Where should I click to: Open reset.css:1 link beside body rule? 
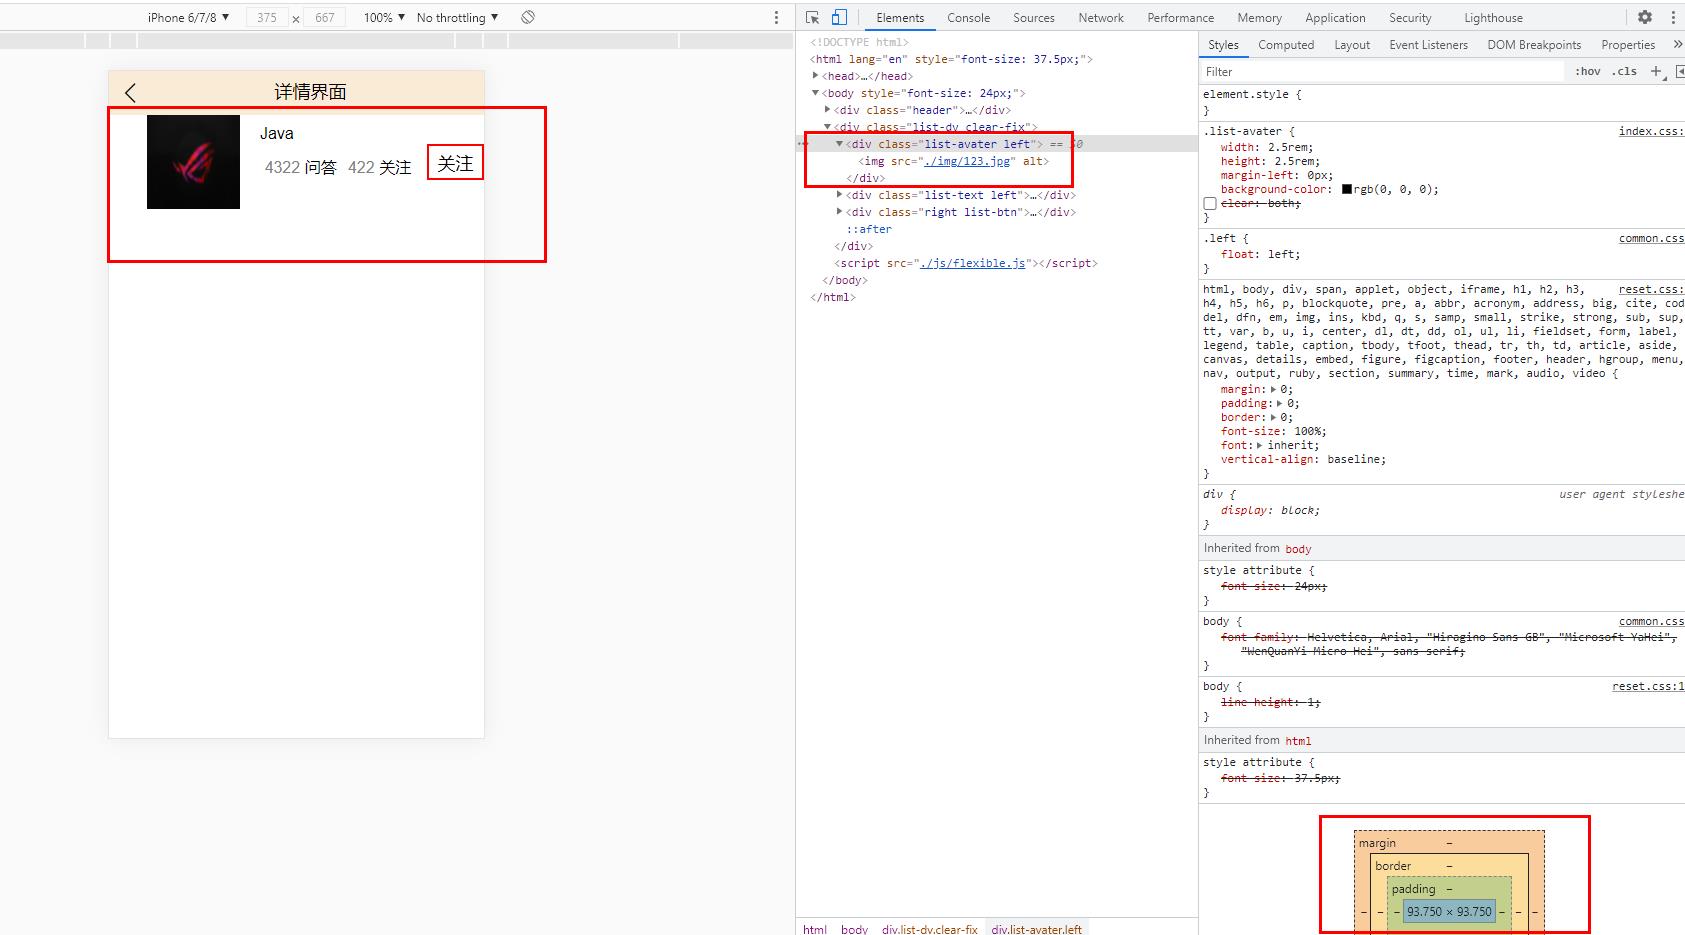(x=1648, y=686)
